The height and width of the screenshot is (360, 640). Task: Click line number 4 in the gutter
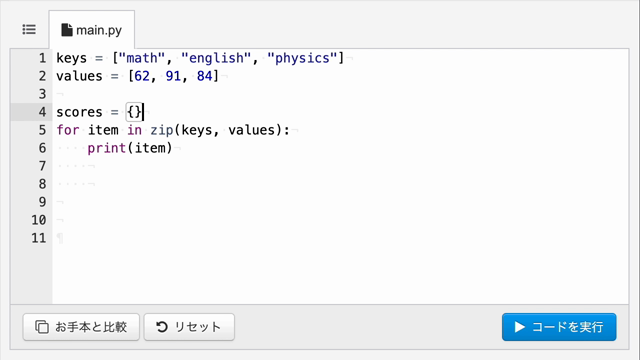tap(42, 112)
